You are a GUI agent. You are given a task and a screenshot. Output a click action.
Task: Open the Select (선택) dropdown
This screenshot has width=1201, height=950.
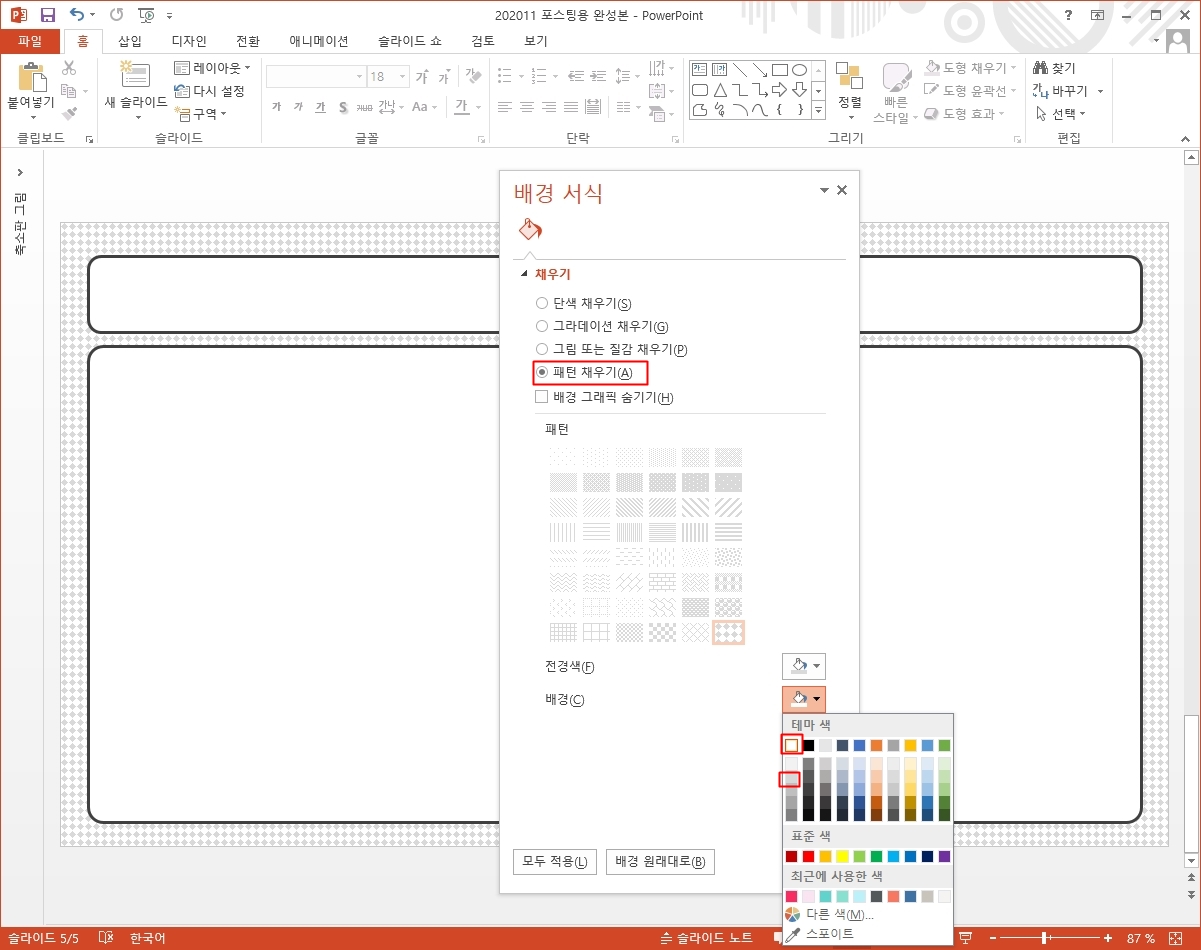click(1061, 113)
